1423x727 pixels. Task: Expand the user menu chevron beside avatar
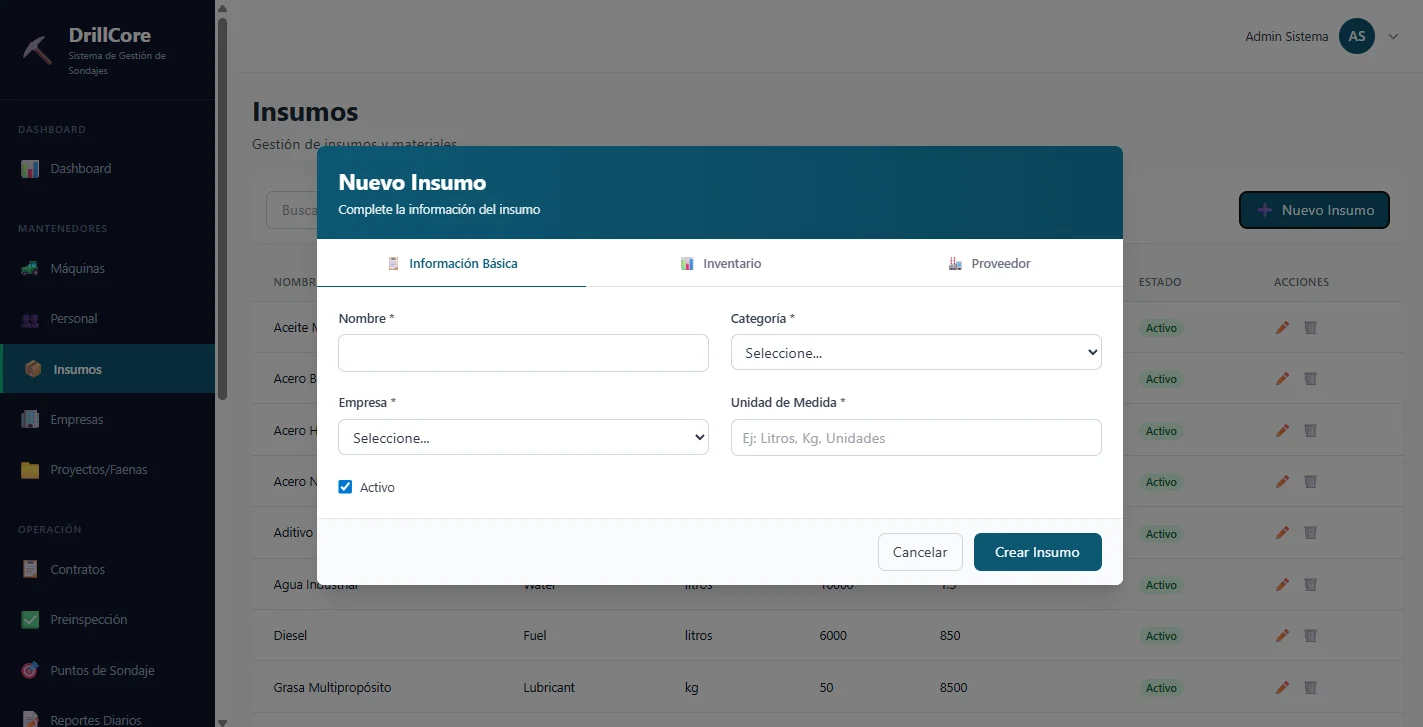coord(1393,37)
